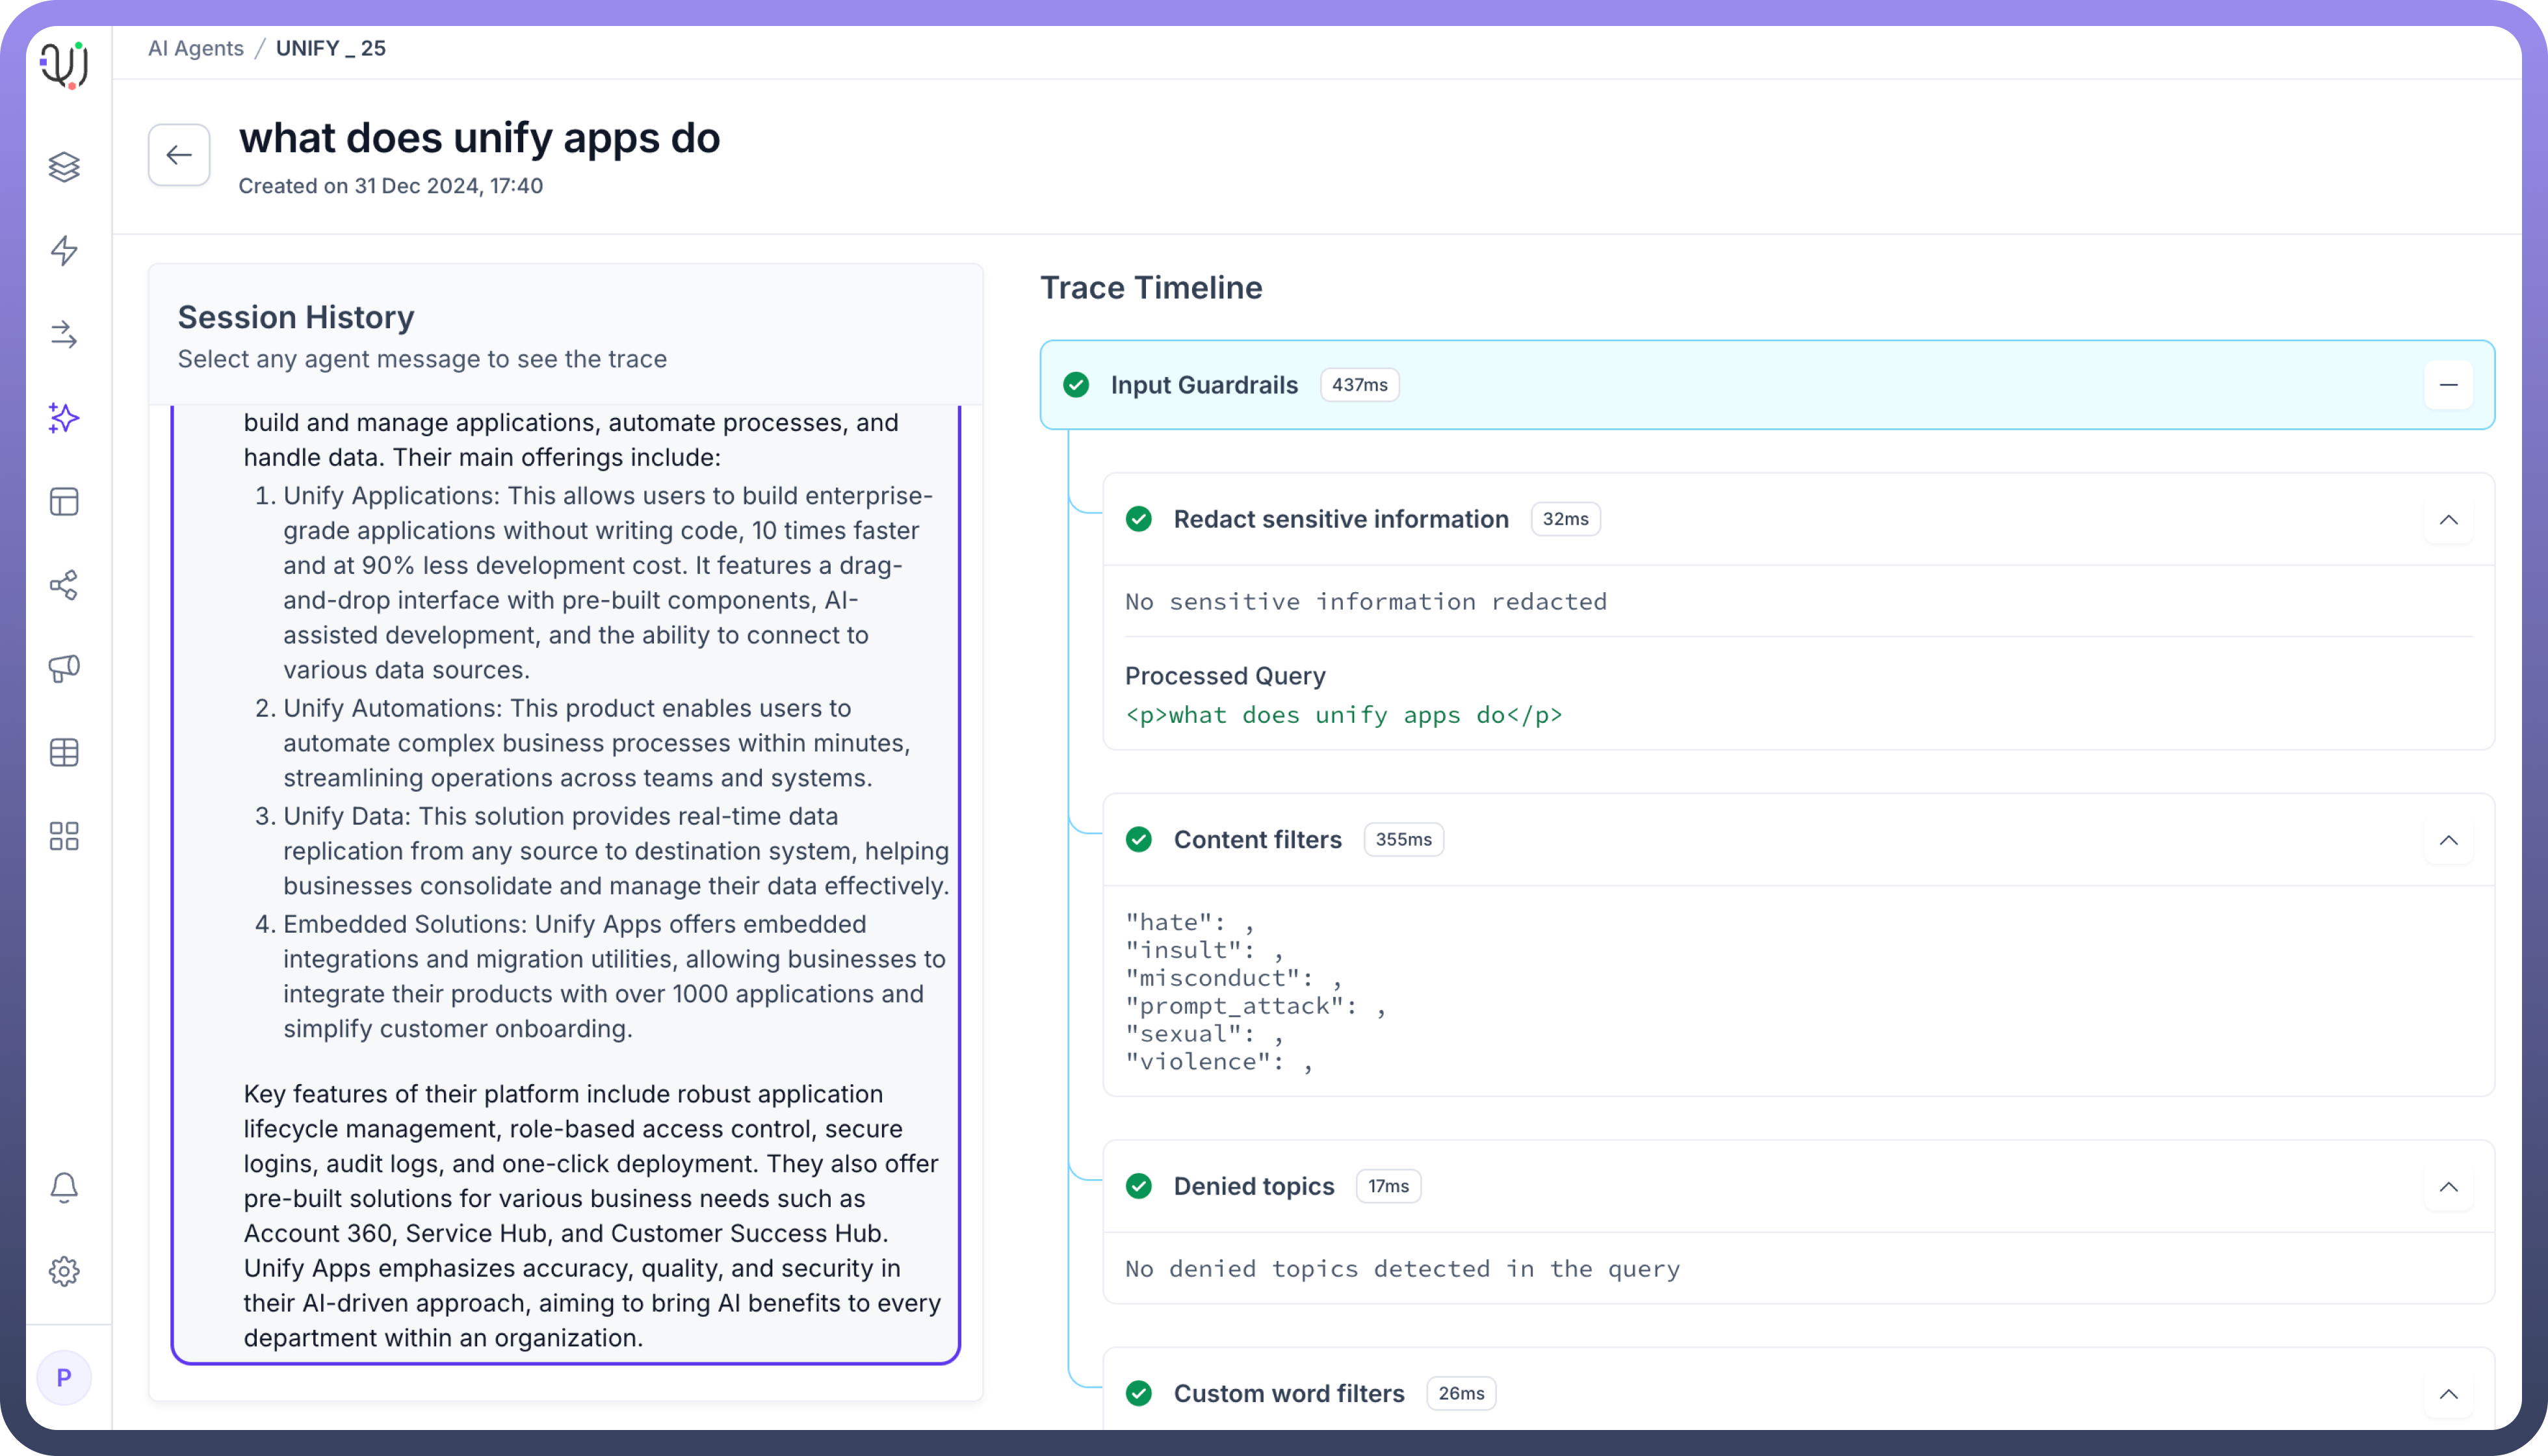This screenshot has height=1456, width=2548.
Task: Open the layers stack sidebar icon
Action: 64,167
